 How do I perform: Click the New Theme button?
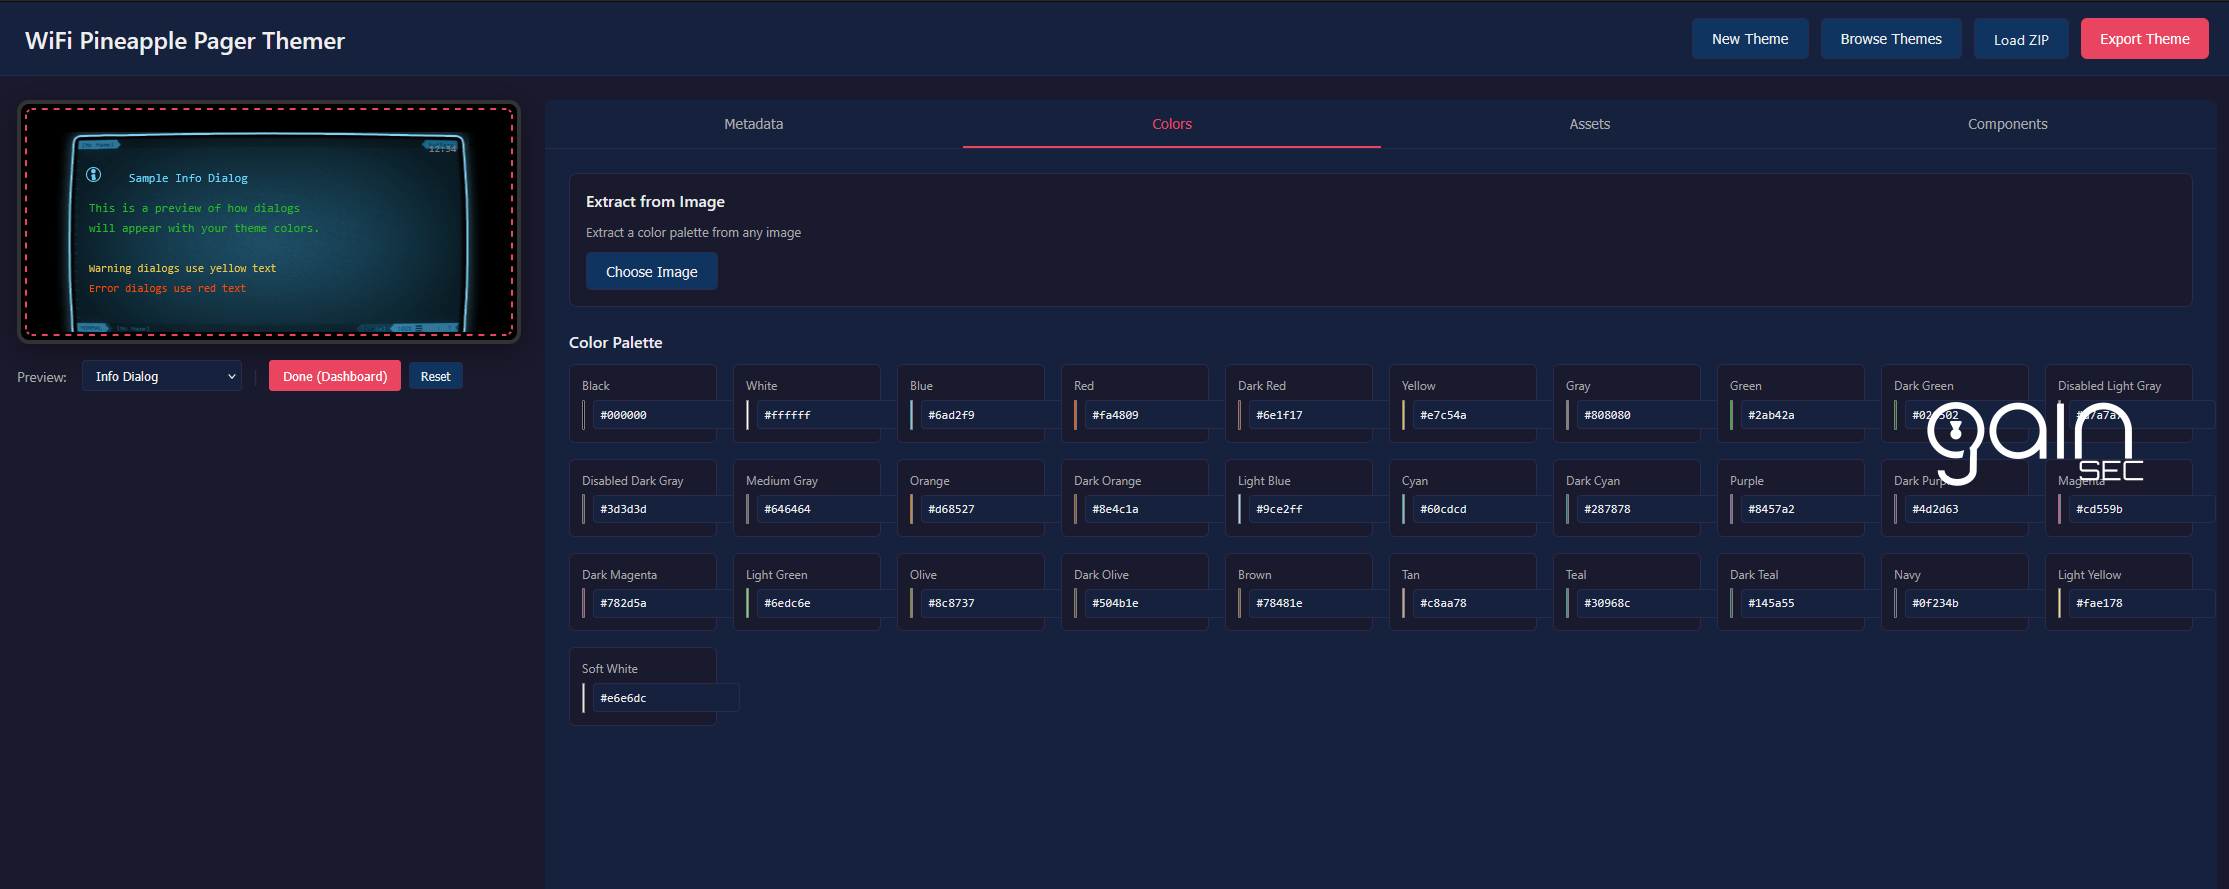(x=1750, y=39)
